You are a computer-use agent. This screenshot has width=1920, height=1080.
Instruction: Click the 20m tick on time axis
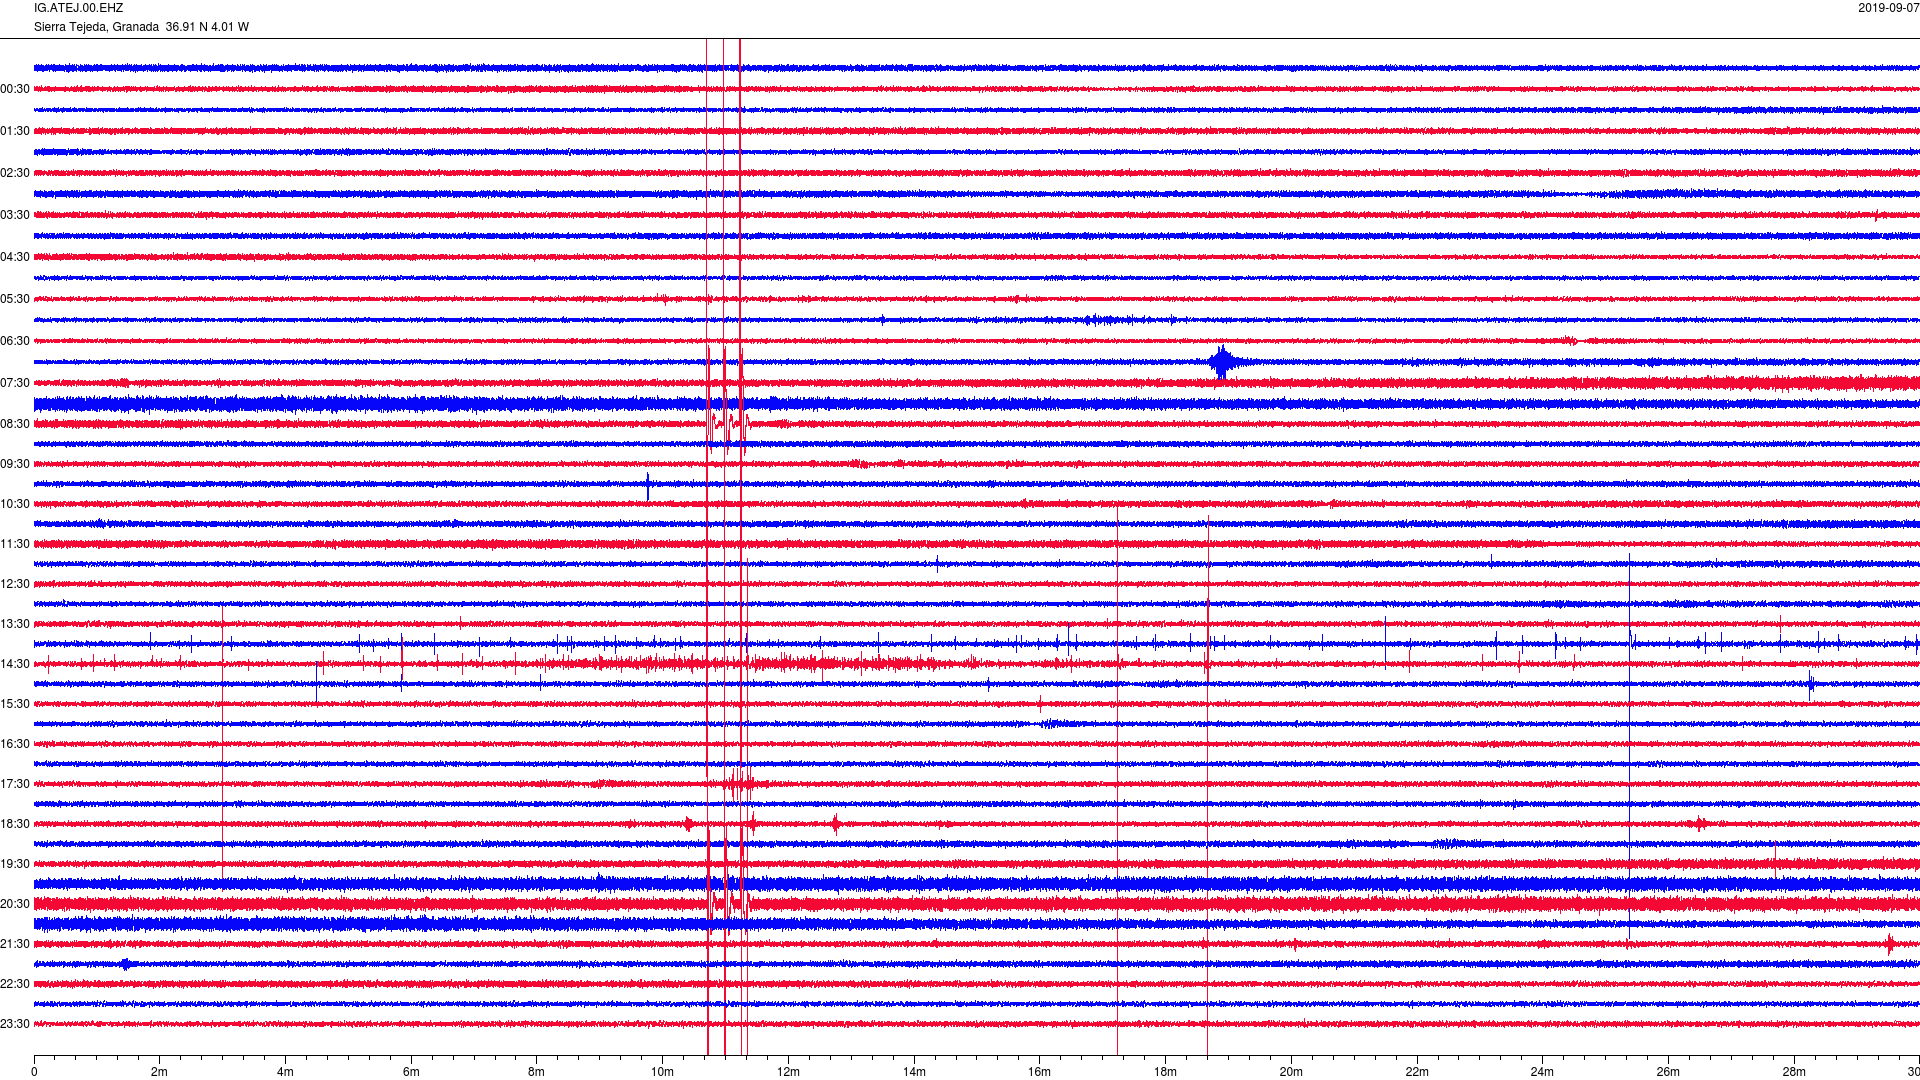point(1291,1072)
